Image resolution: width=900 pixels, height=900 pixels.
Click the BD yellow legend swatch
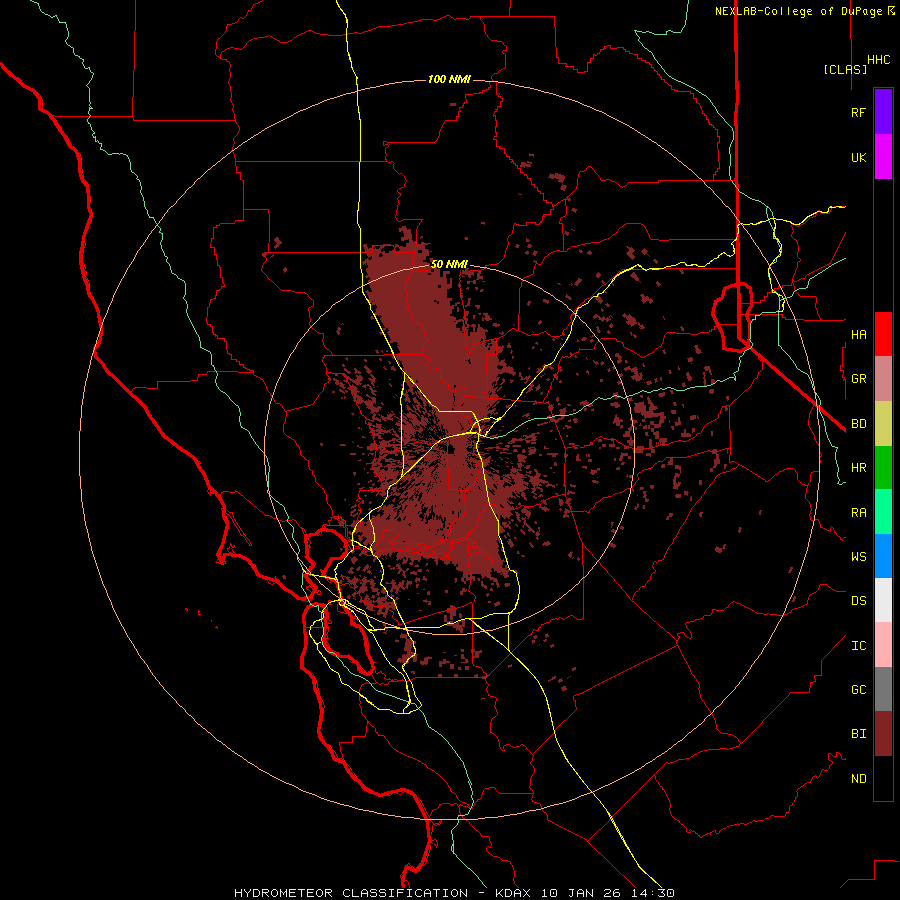[883, 424]
